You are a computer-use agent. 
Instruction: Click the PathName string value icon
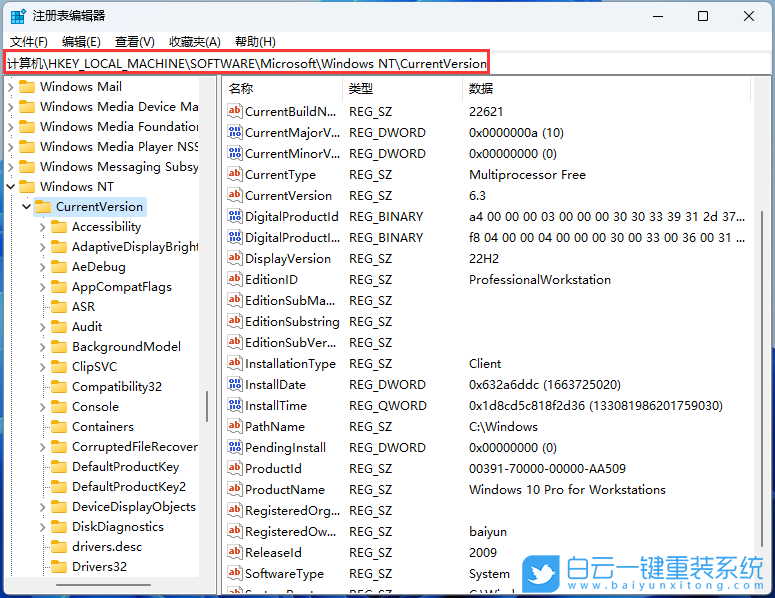[x=235, y=426]
